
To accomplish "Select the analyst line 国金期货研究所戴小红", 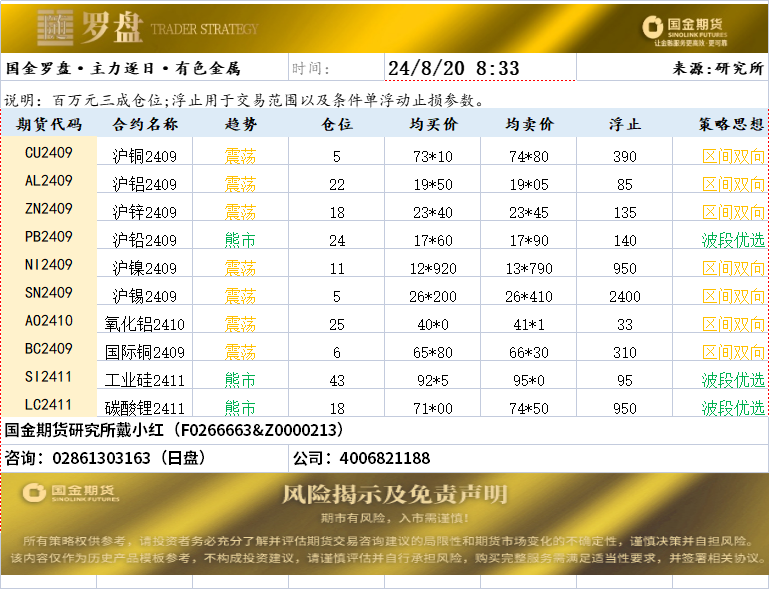I will tap(384, 430).
